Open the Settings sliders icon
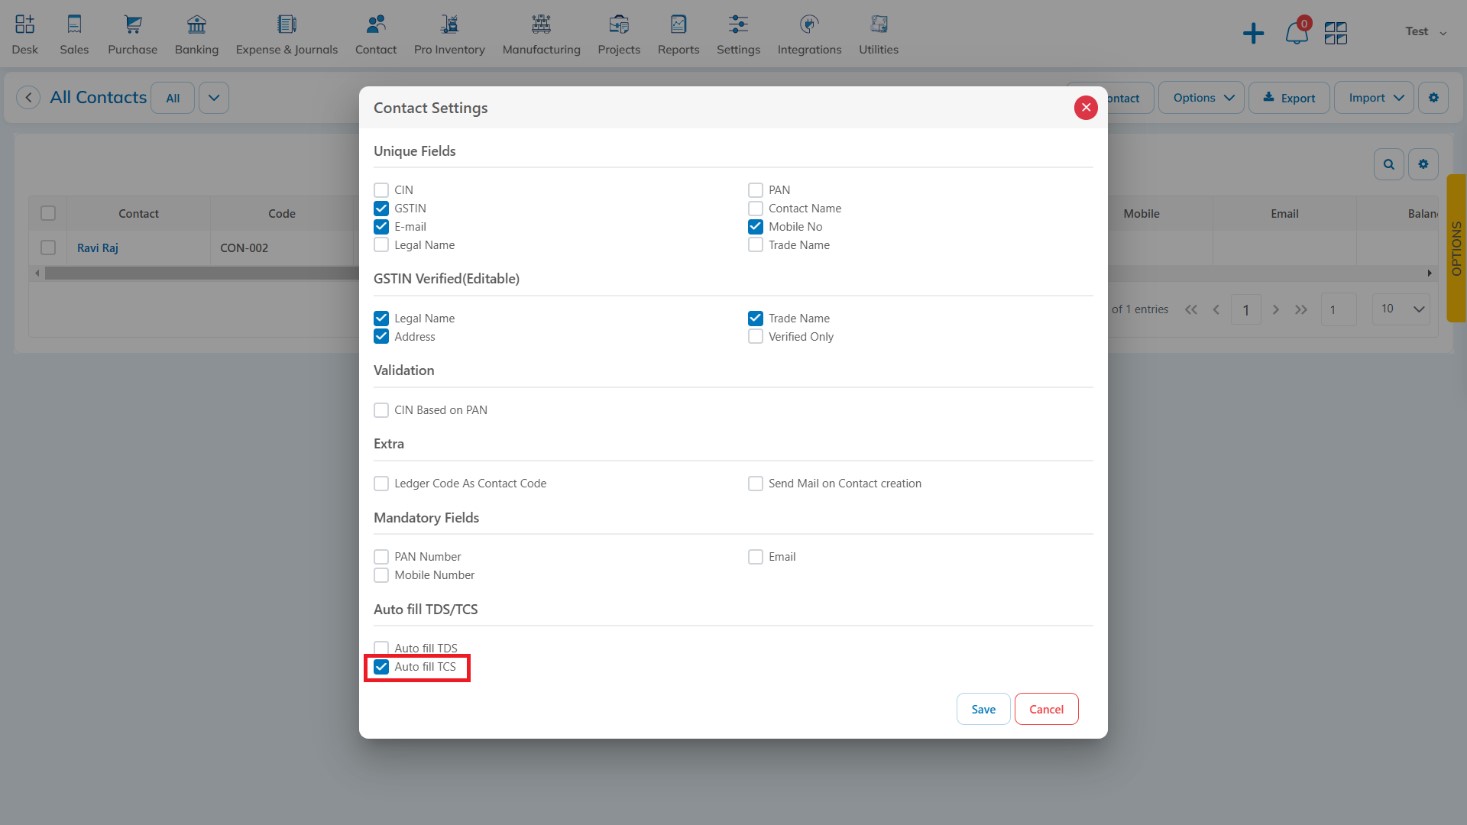 click(x=738, y=25)
